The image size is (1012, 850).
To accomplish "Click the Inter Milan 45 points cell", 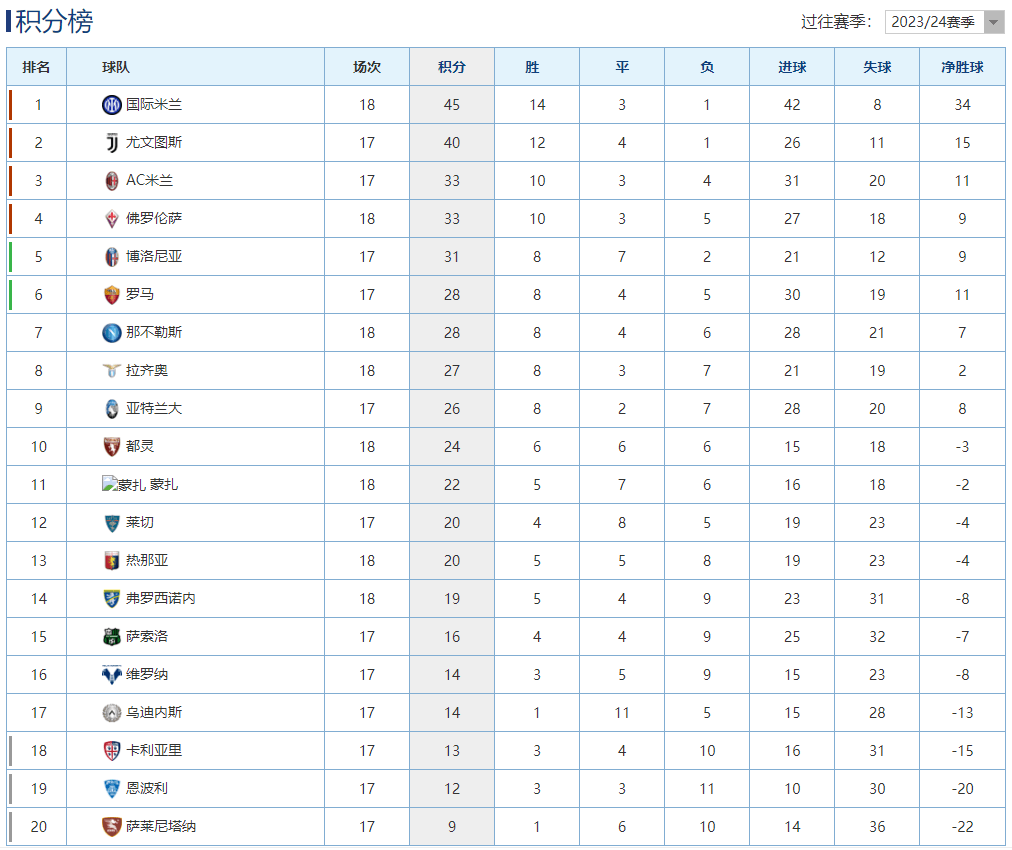I will point(452,105).
